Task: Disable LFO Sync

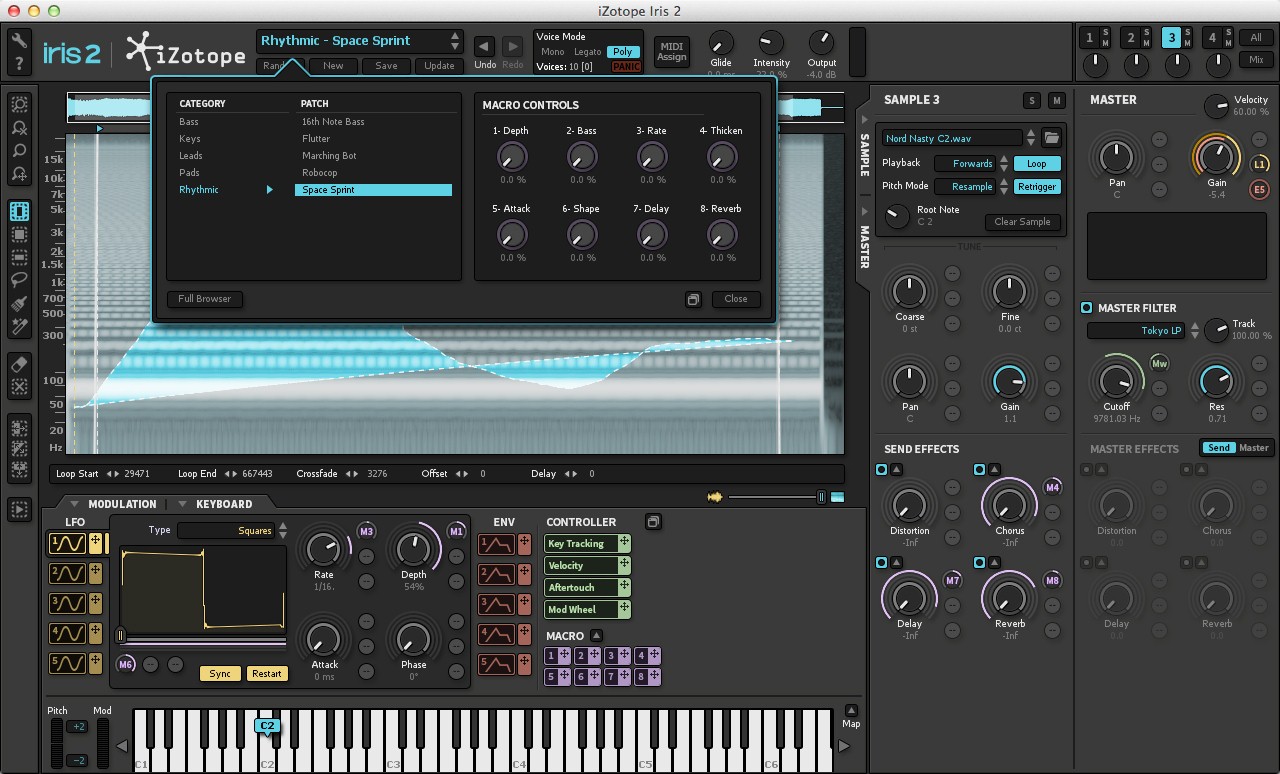Action: tap(219, 673)
